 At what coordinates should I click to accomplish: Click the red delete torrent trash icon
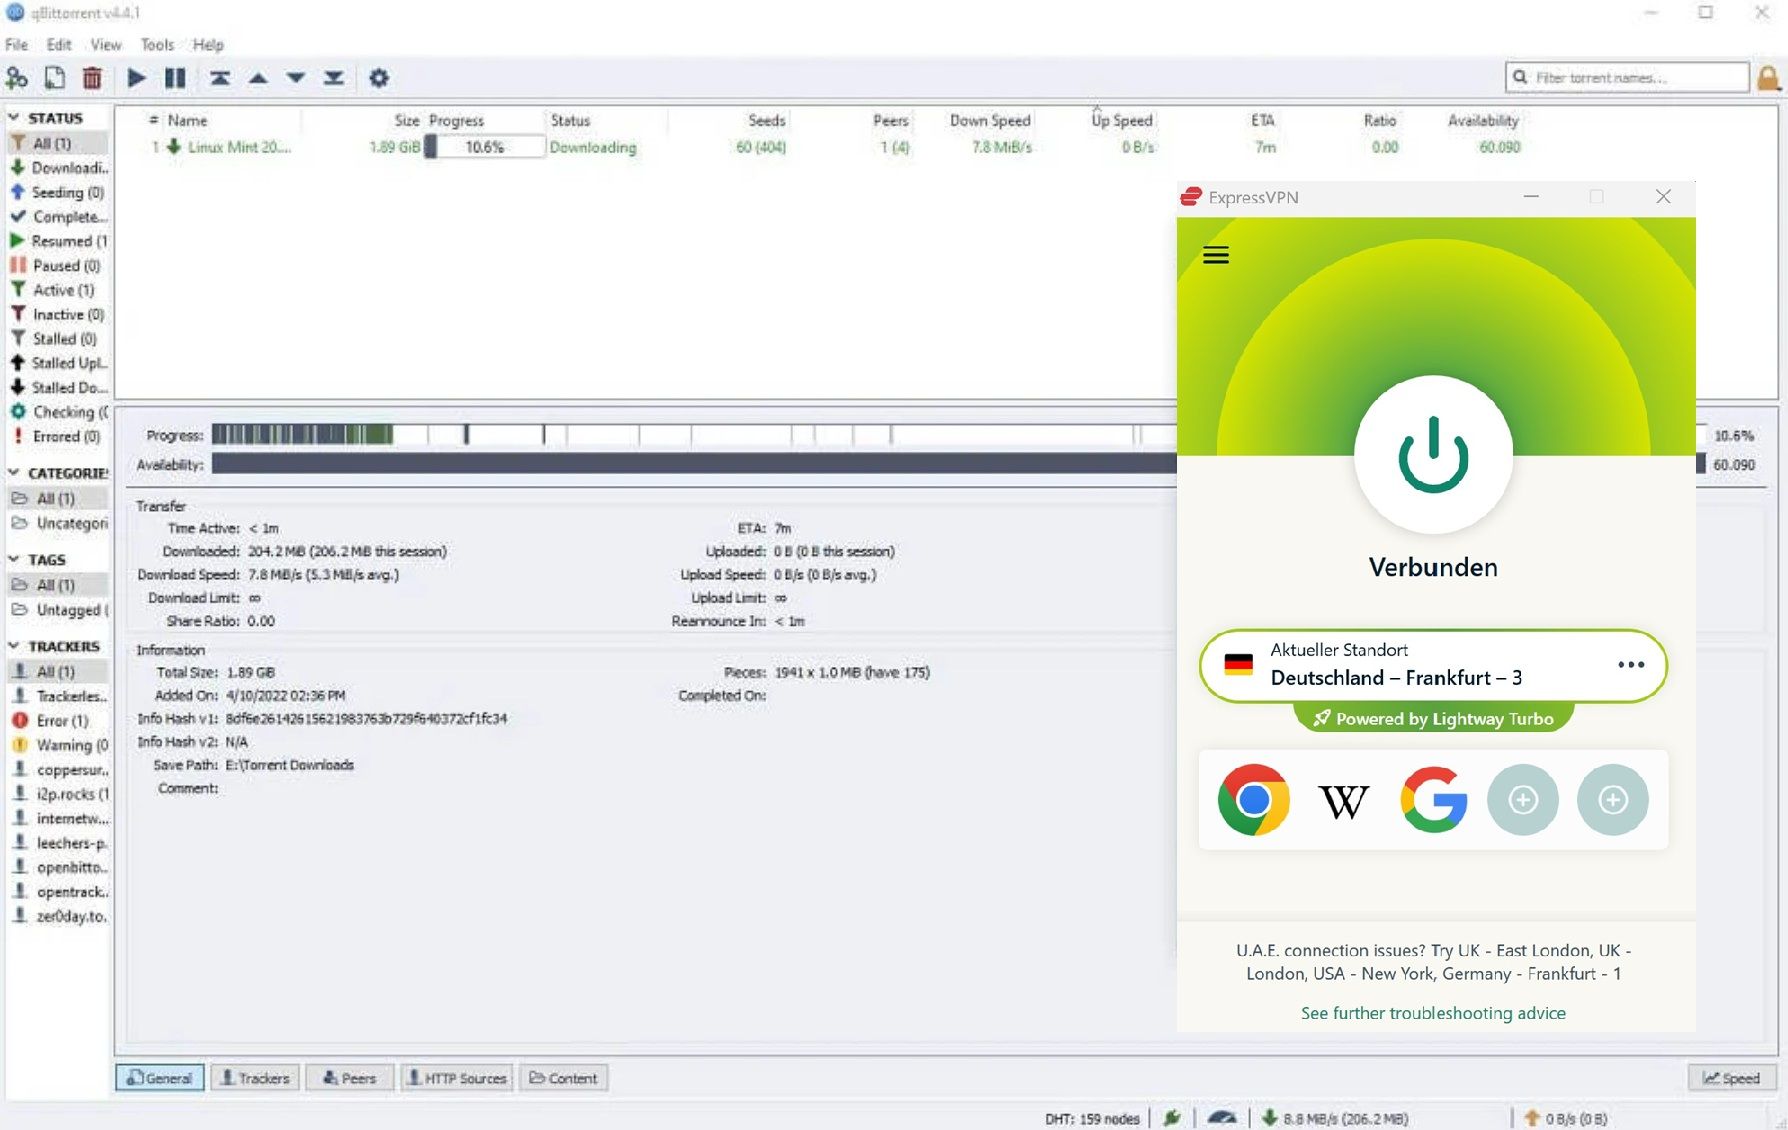92,78
